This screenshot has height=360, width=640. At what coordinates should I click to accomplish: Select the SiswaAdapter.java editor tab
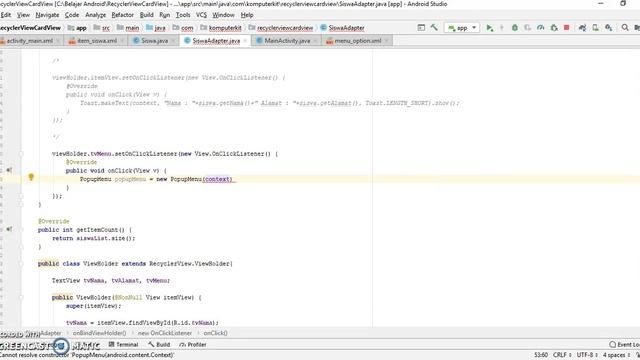click(216, 41)
